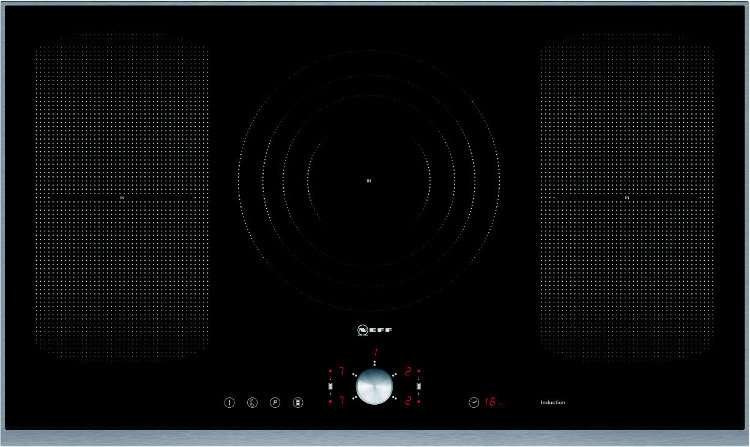Tap the PowerBoost 'P' sensor key
This screenshot has height=447, width=750.
coord(275,403)
